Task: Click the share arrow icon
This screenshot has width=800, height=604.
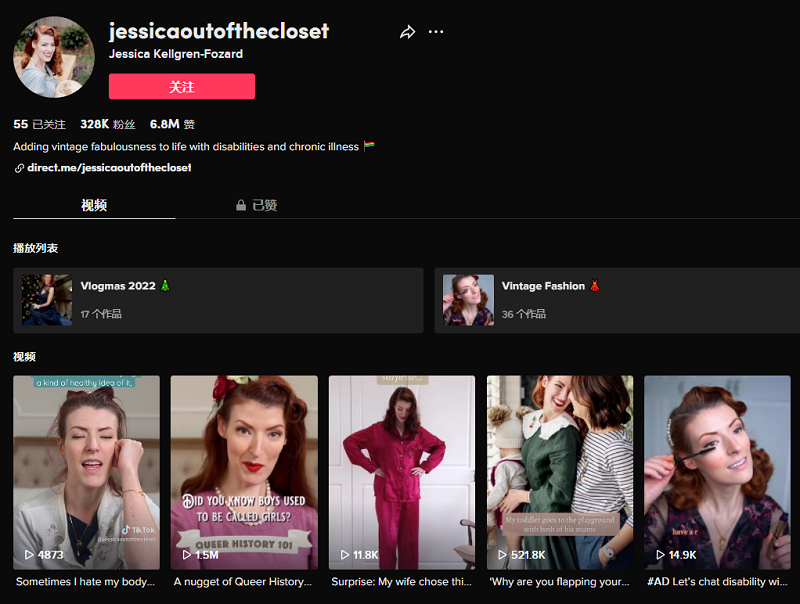Action: tap(407, 32)
